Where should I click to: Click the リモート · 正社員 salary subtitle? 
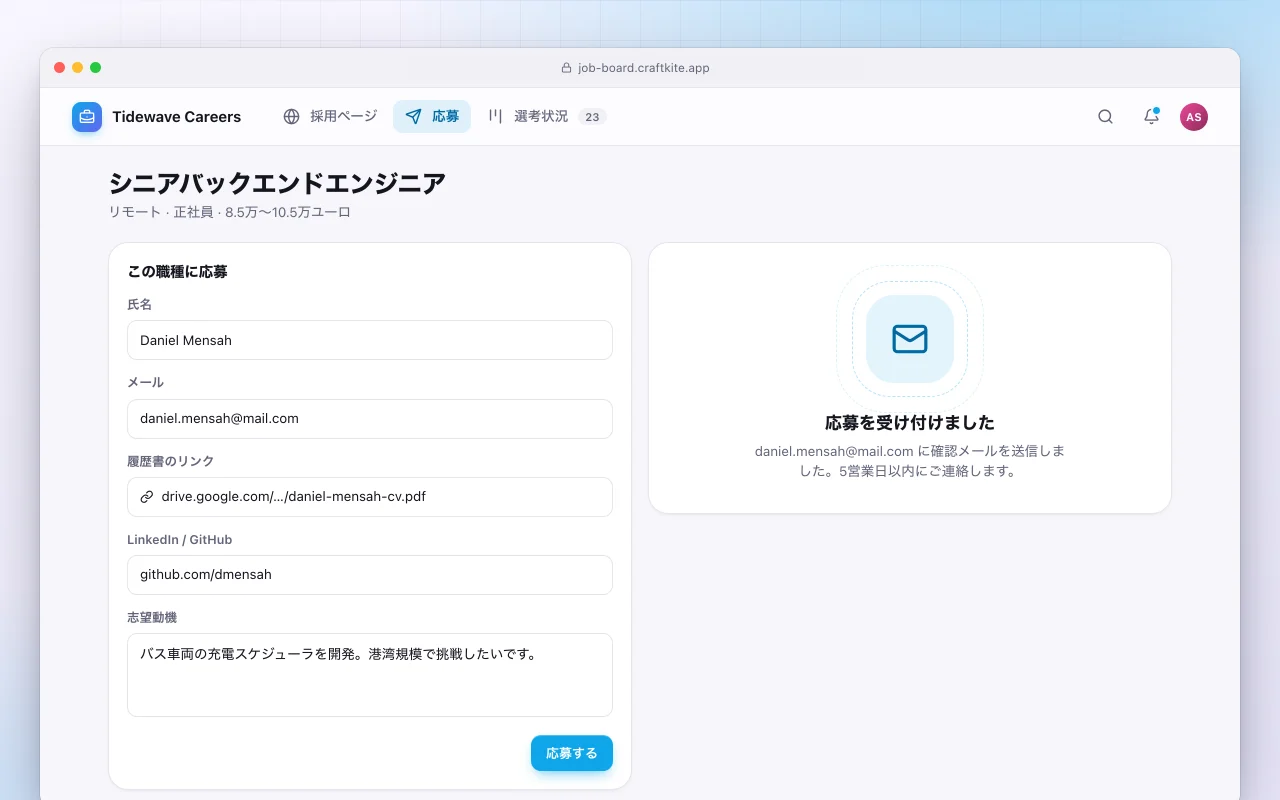coord(230,212)
